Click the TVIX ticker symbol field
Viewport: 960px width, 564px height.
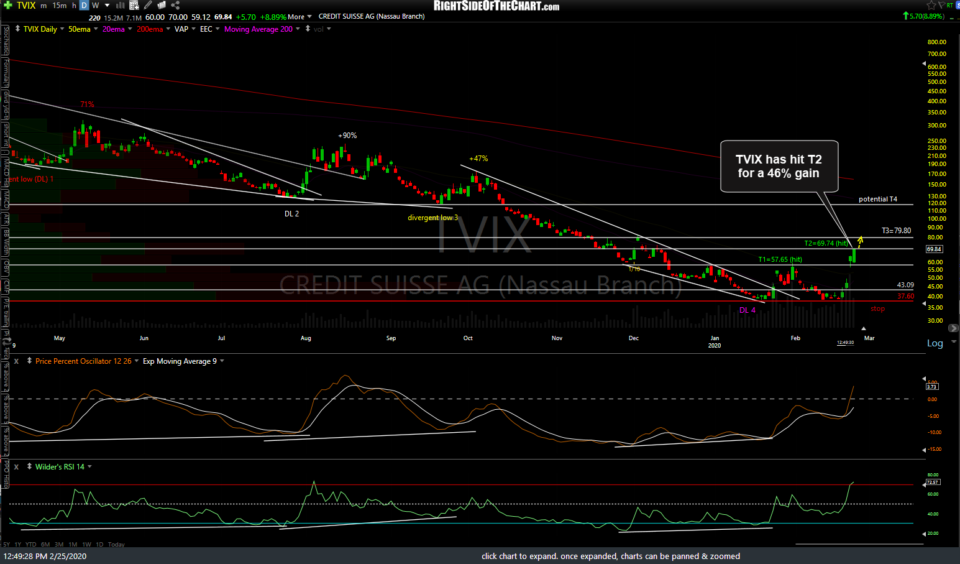(26, 6)
